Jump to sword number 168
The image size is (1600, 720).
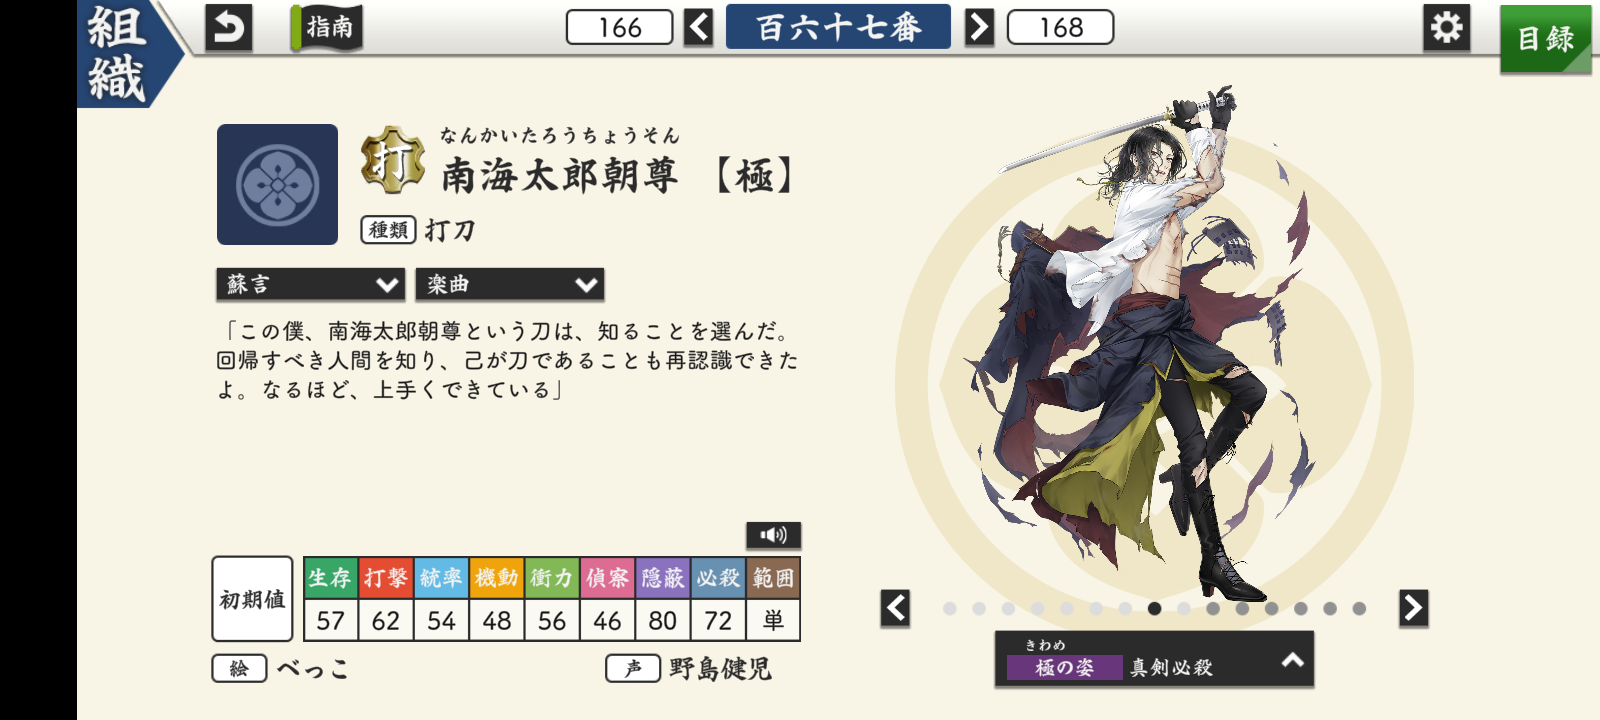tap(1061, 27)
